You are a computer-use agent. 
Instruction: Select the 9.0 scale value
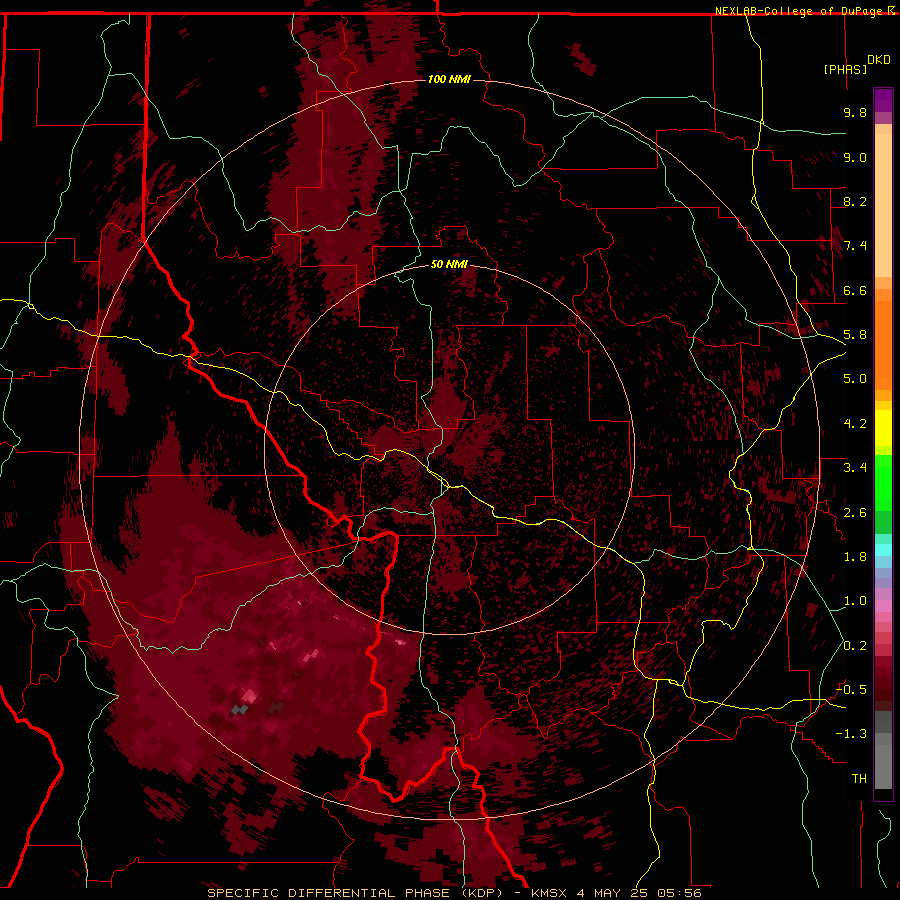[855, 157]
